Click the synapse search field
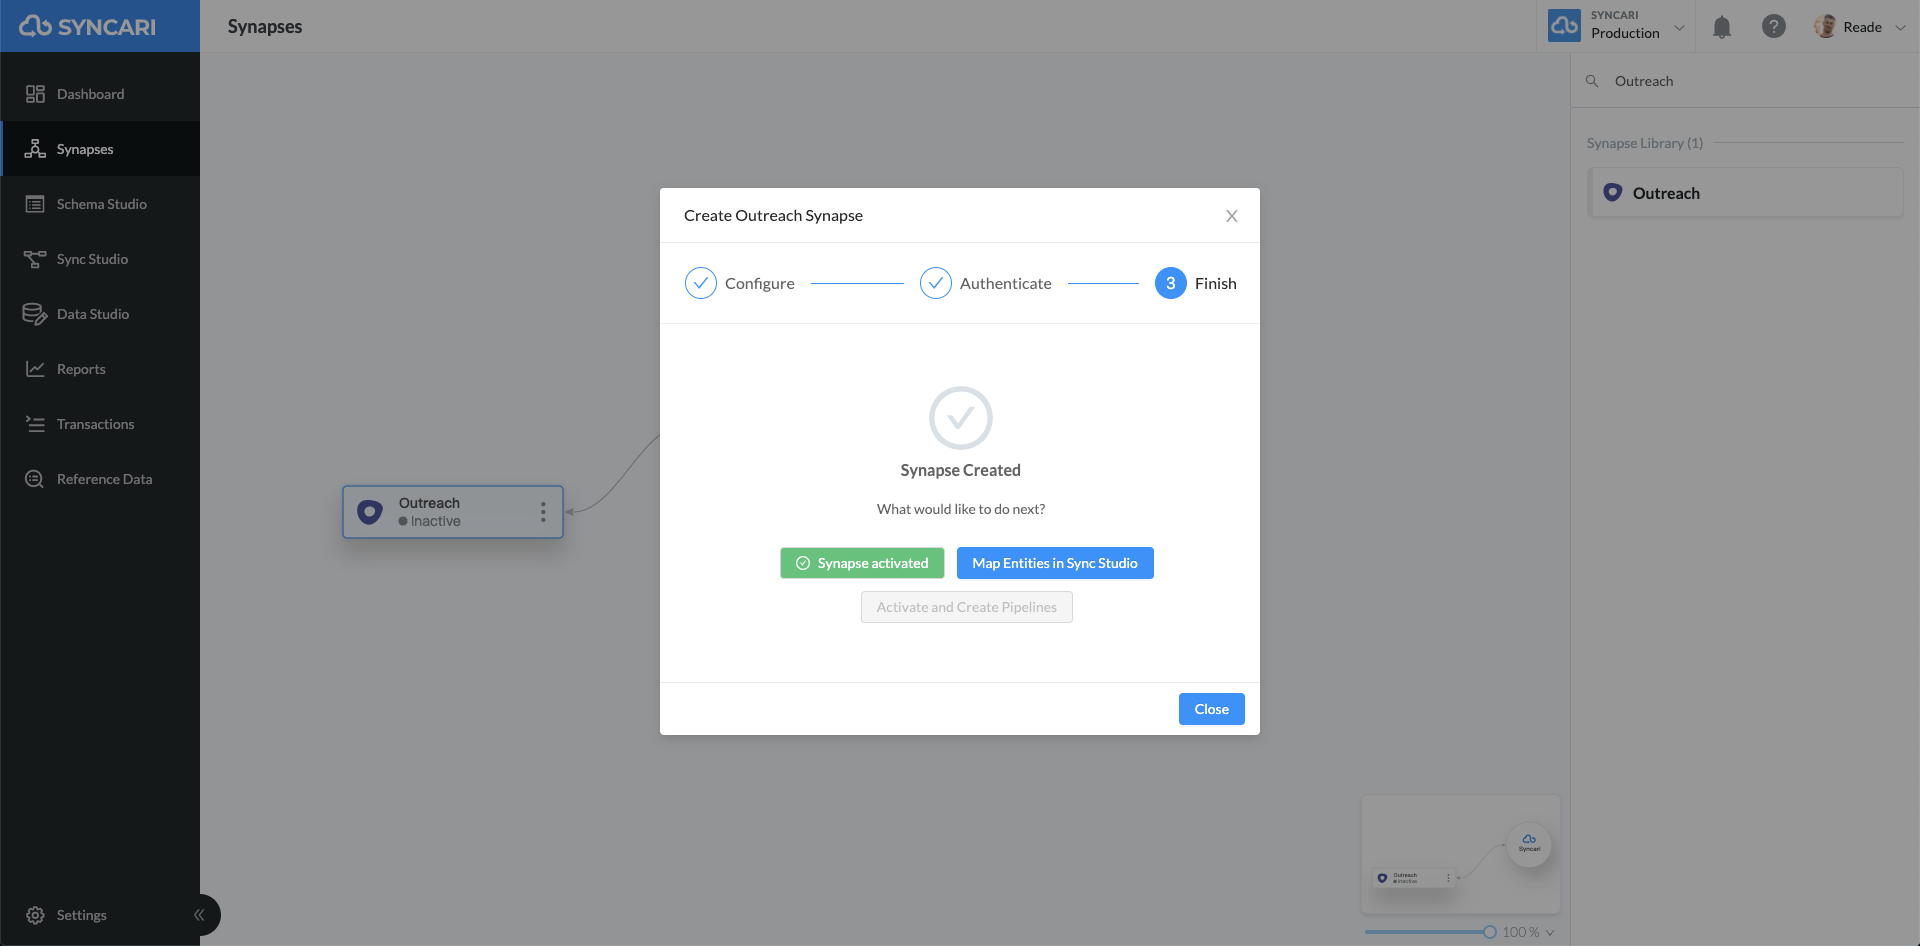The height and width of the screenshot is (946, 1920). (x=1745, y=81)
